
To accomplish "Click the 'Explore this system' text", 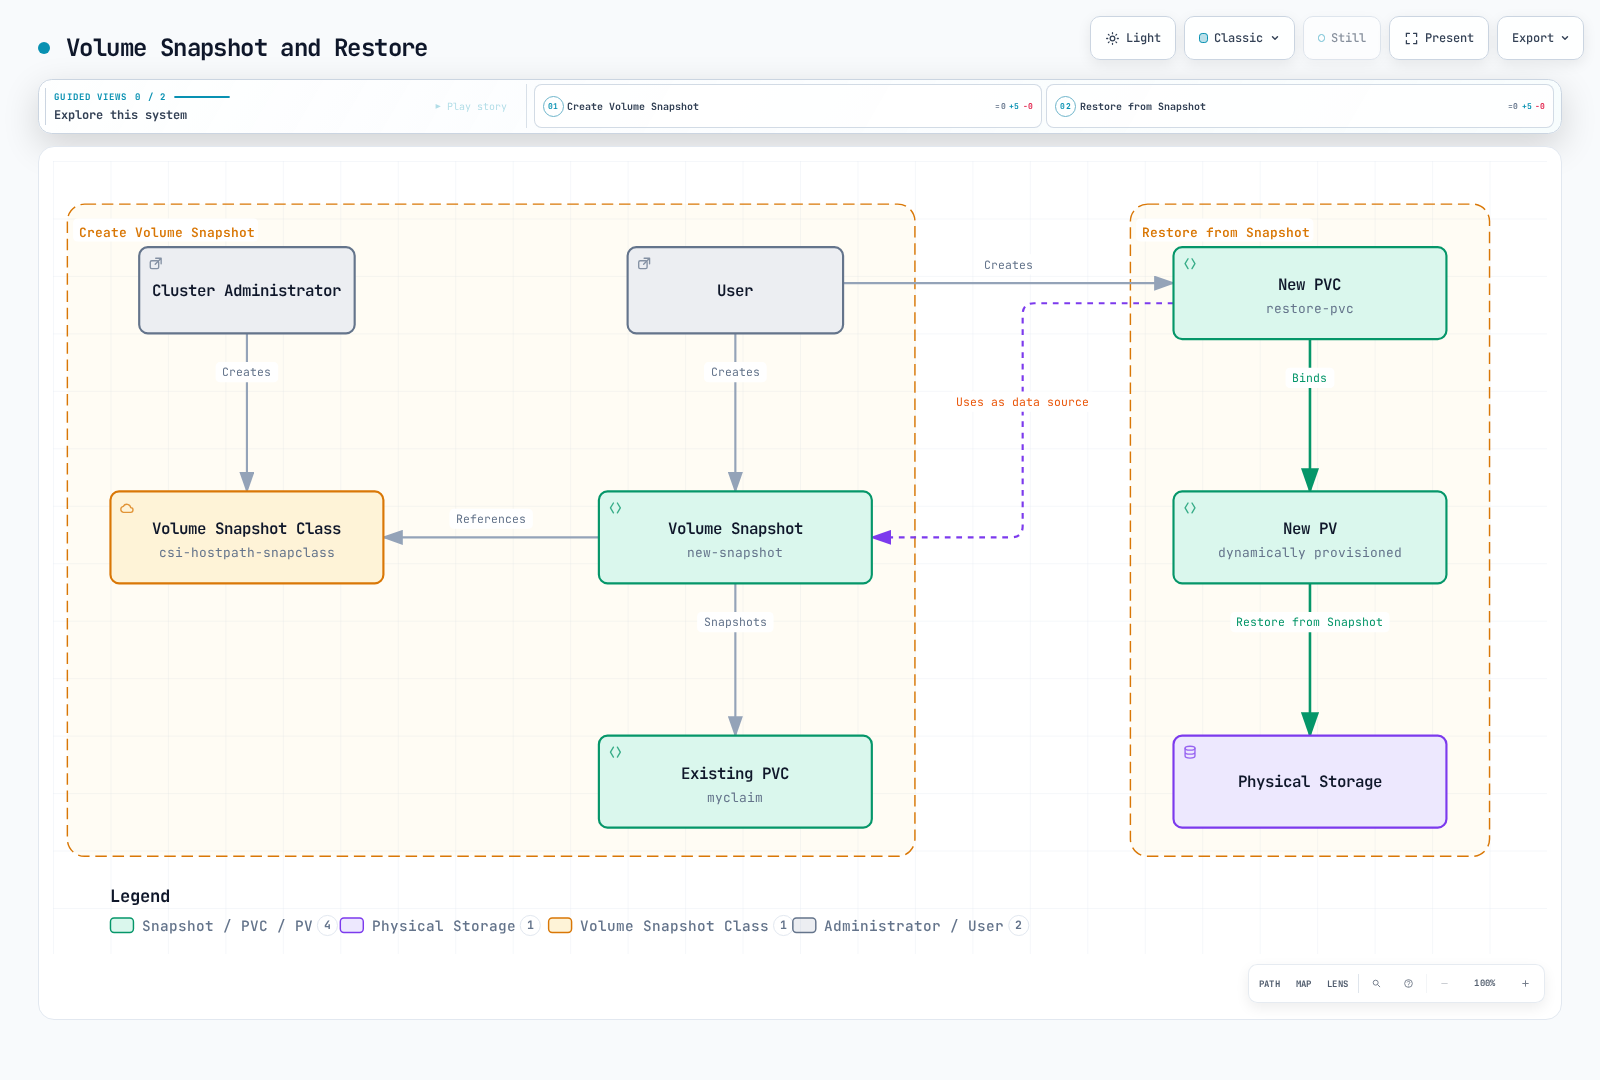I will [121, 115].
